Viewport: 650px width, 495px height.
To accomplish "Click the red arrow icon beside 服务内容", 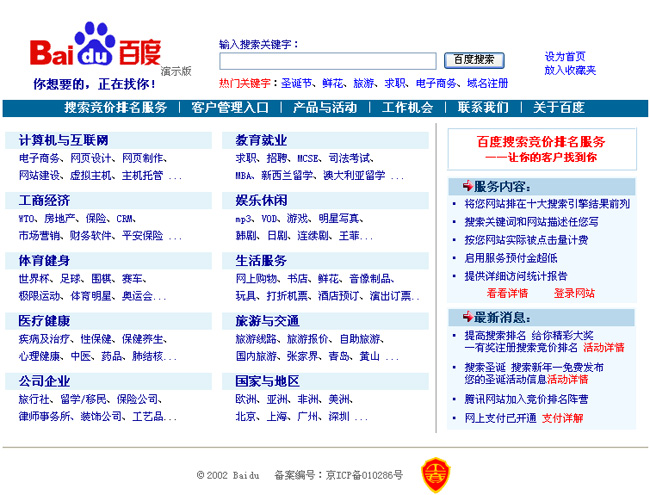I will tap(468, 186).
